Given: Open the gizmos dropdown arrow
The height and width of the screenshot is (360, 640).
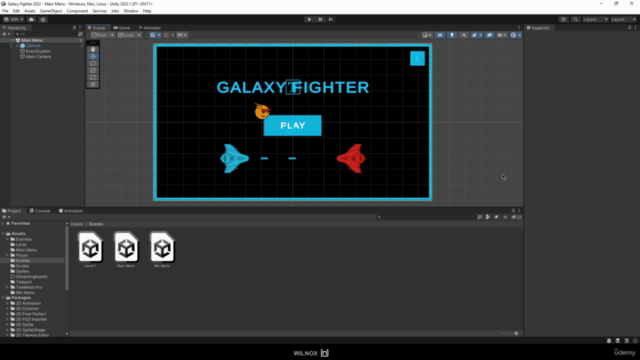Looking at the screenshot, I should click(519, 35).
